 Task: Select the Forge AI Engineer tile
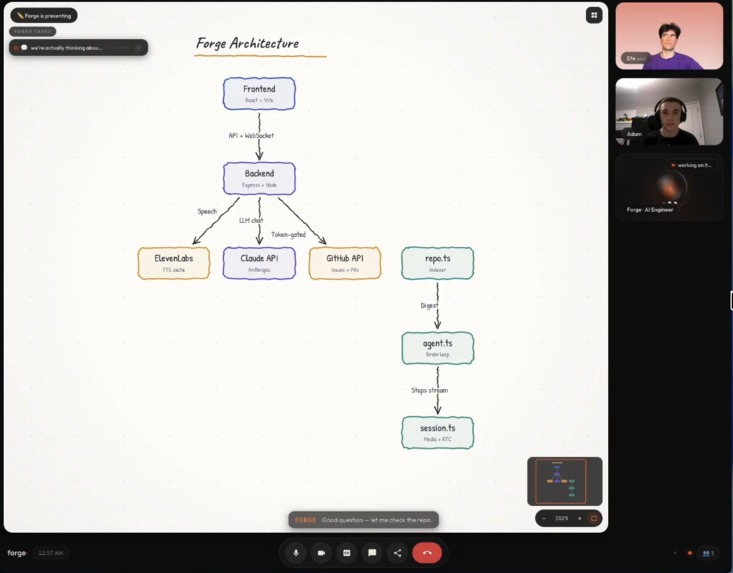[x=669, y=187]
